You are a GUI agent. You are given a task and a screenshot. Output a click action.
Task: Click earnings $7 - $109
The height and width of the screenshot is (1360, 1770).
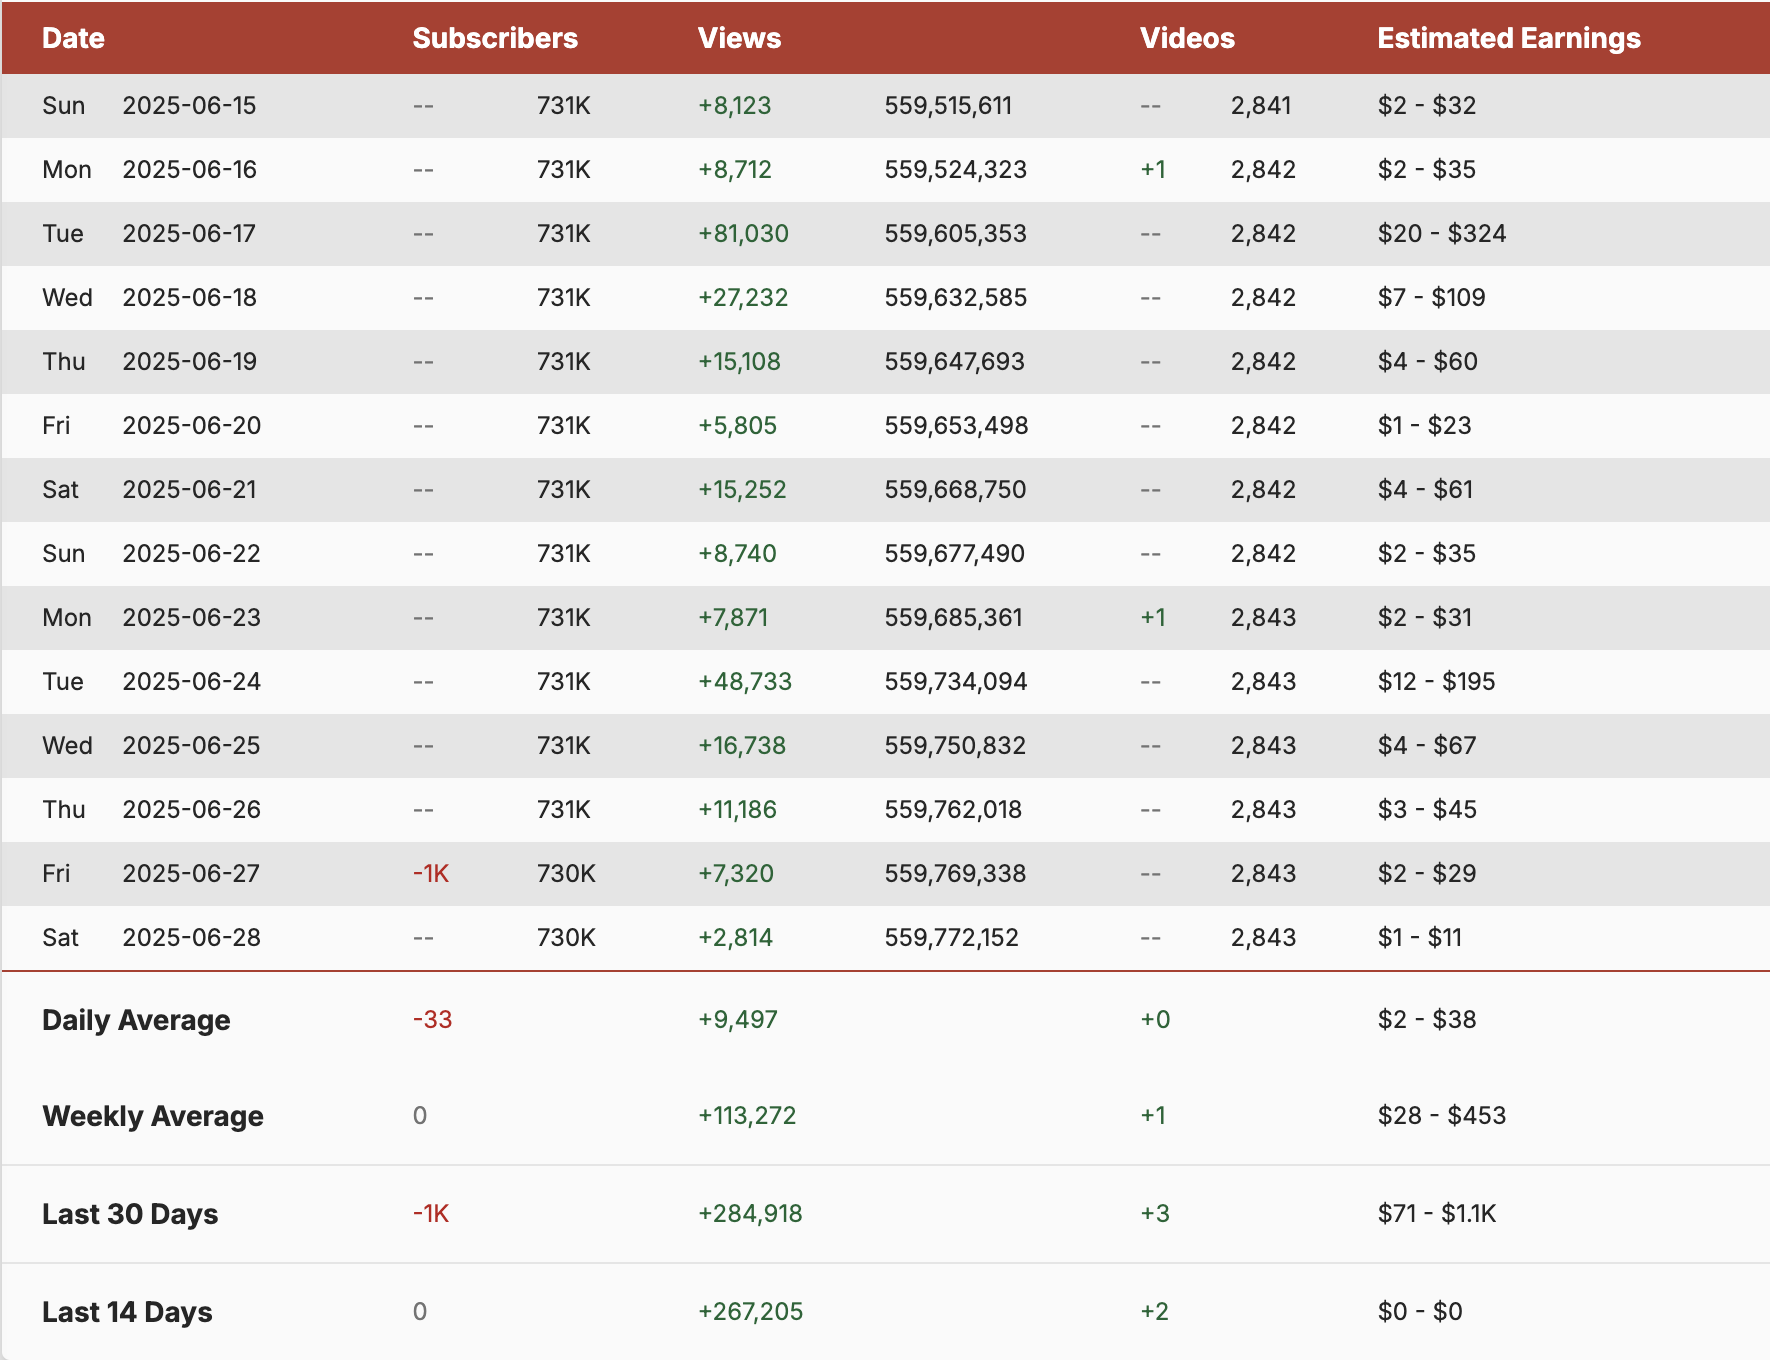tap(1431, 298)
